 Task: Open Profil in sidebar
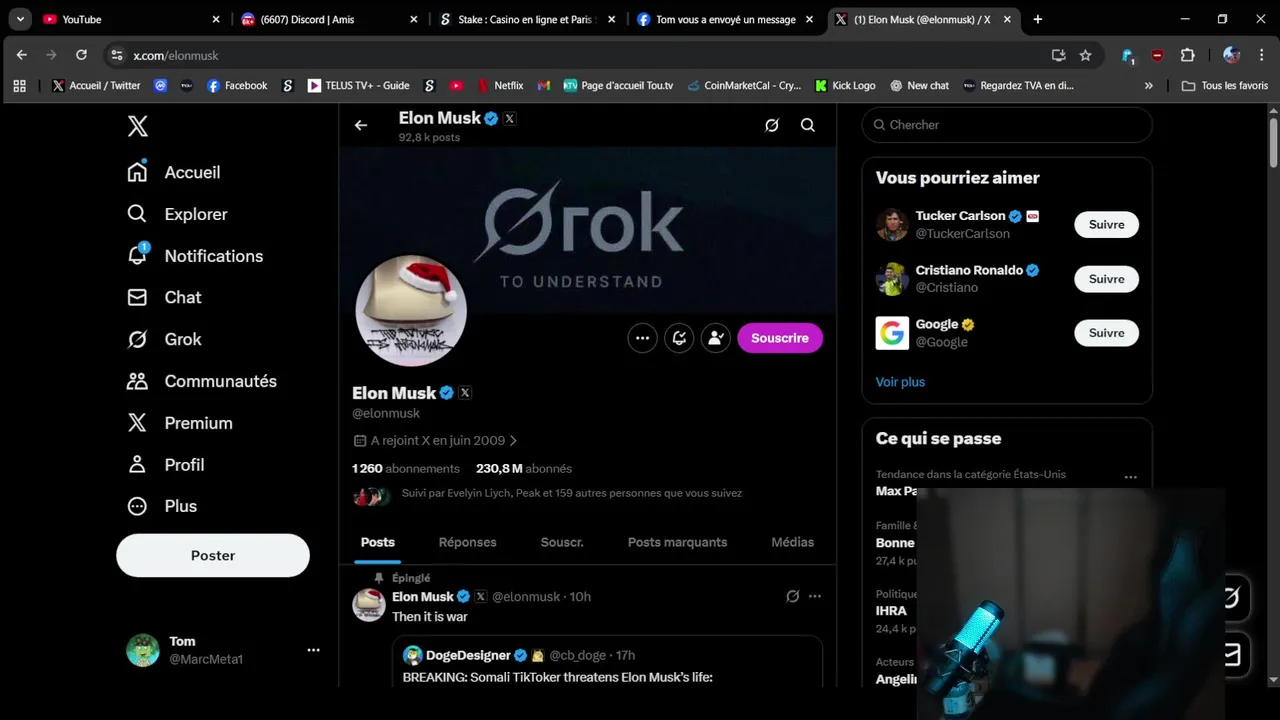click(x=166, y=465)
